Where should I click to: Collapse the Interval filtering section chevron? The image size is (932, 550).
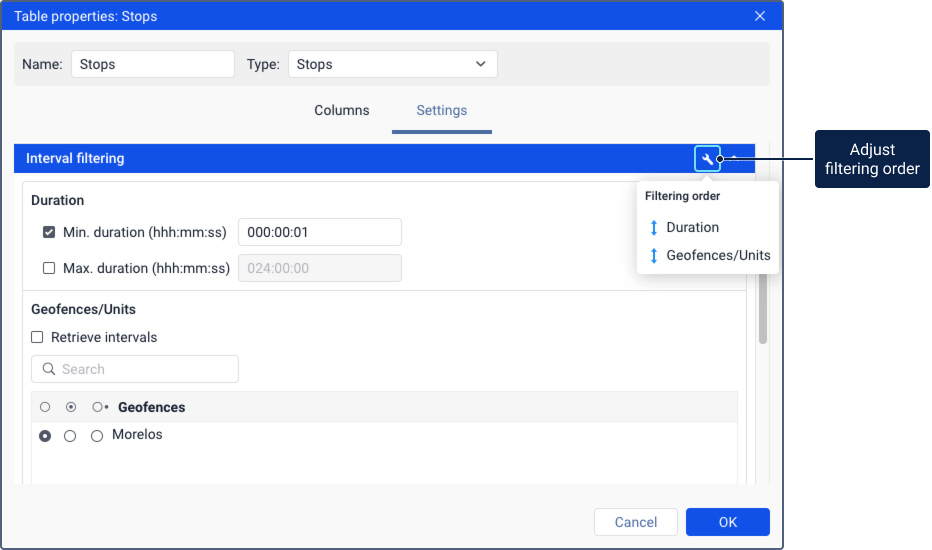click(735, 159)
